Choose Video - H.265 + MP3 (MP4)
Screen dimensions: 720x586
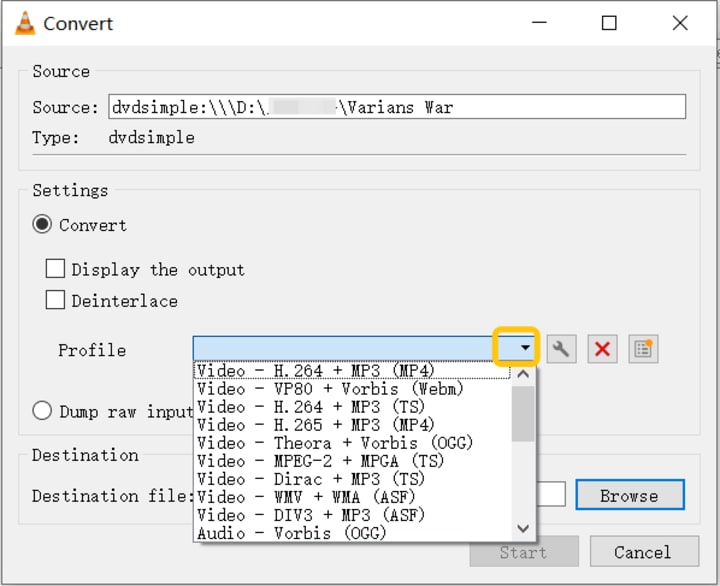click(352, 425)
